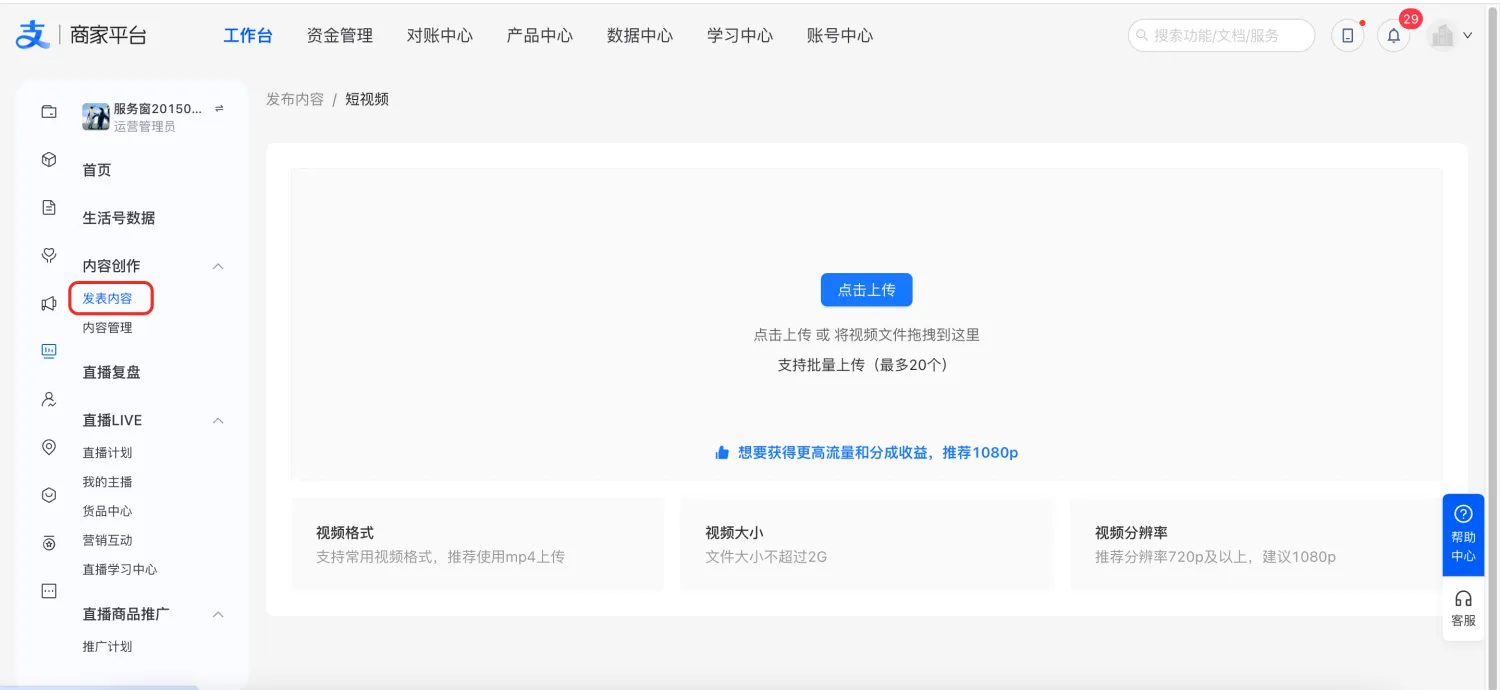Click 商家平台 title text
Viewport: 1500px width, 690px height.
pyautogui.click(x=109, y=35)
